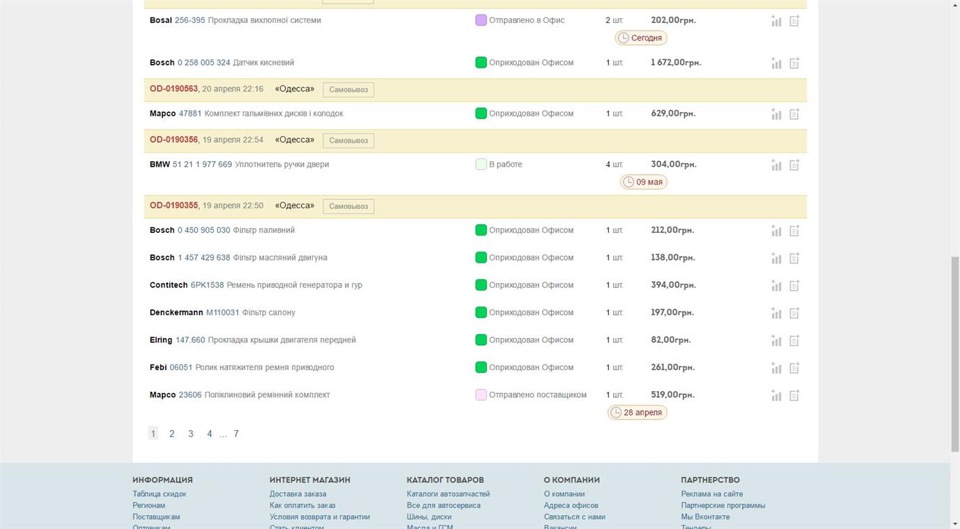
Task: Open part number 47881 link
Action: (x=190, y=113)
